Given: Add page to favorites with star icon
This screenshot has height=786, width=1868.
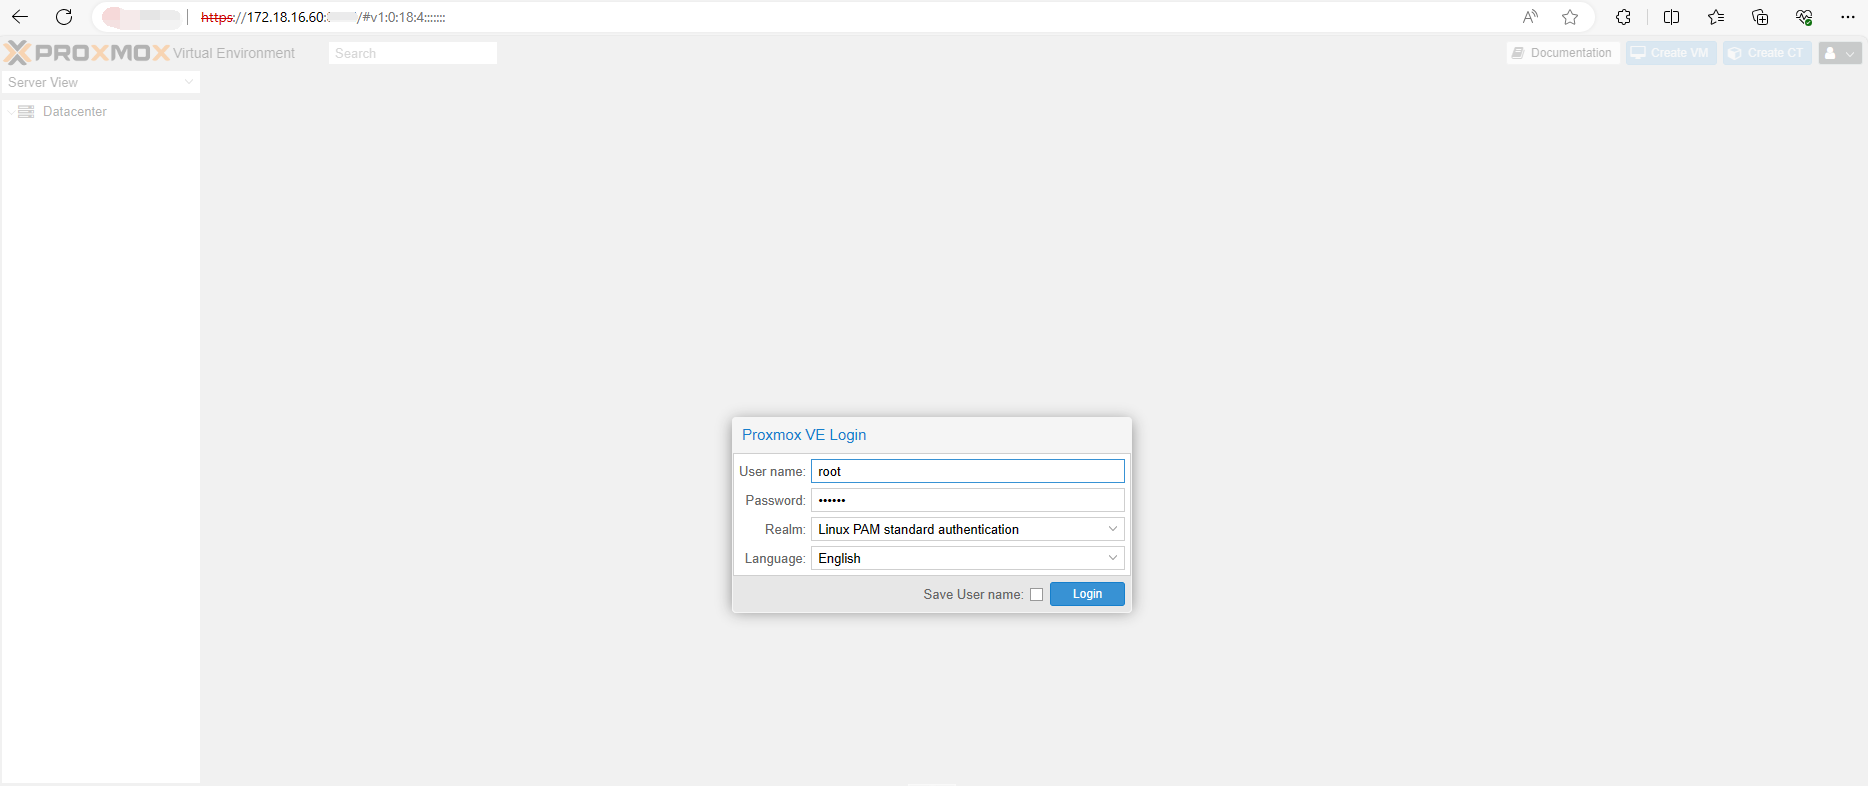Looking at the screenshot, I should pos(1570,17).
